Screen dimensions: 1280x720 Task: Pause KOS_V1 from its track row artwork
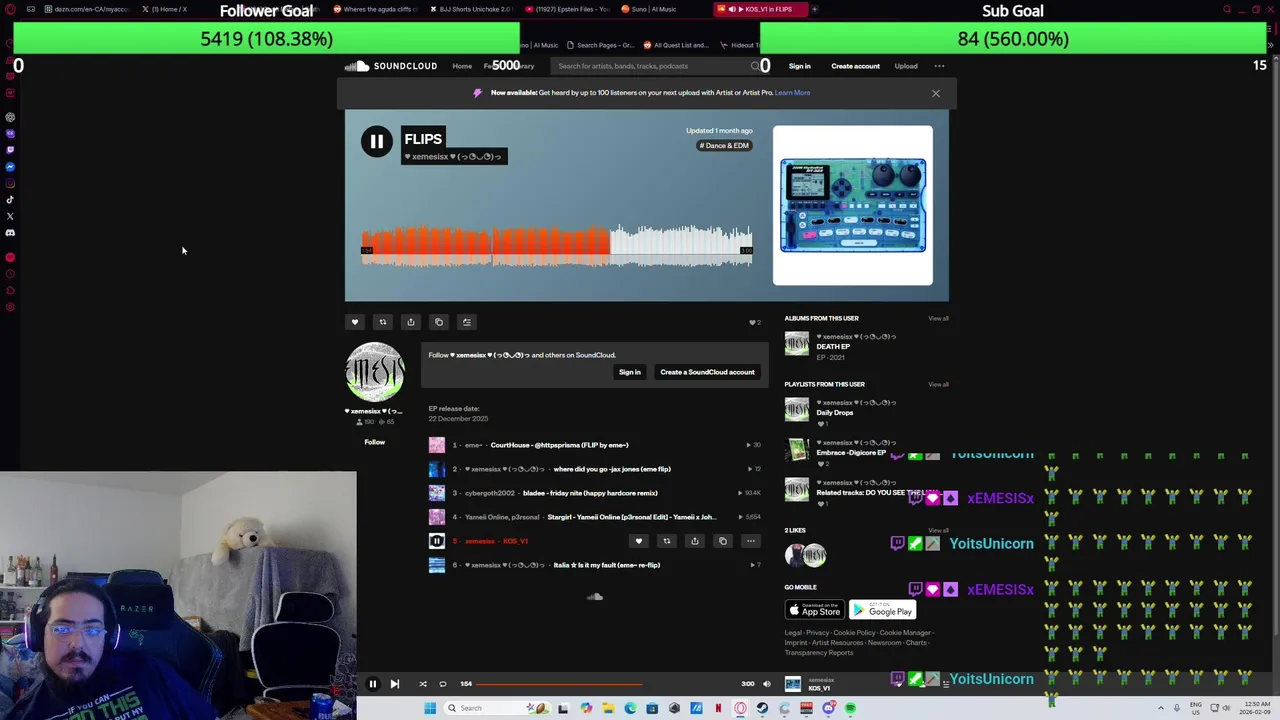click(x=437, y=541)
